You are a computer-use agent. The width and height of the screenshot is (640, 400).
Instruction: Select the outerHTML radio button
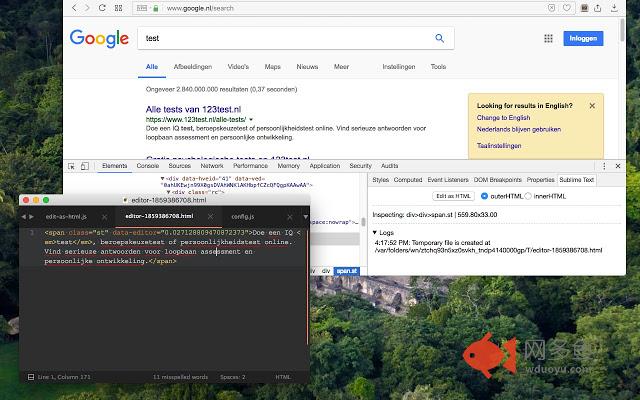484,196
